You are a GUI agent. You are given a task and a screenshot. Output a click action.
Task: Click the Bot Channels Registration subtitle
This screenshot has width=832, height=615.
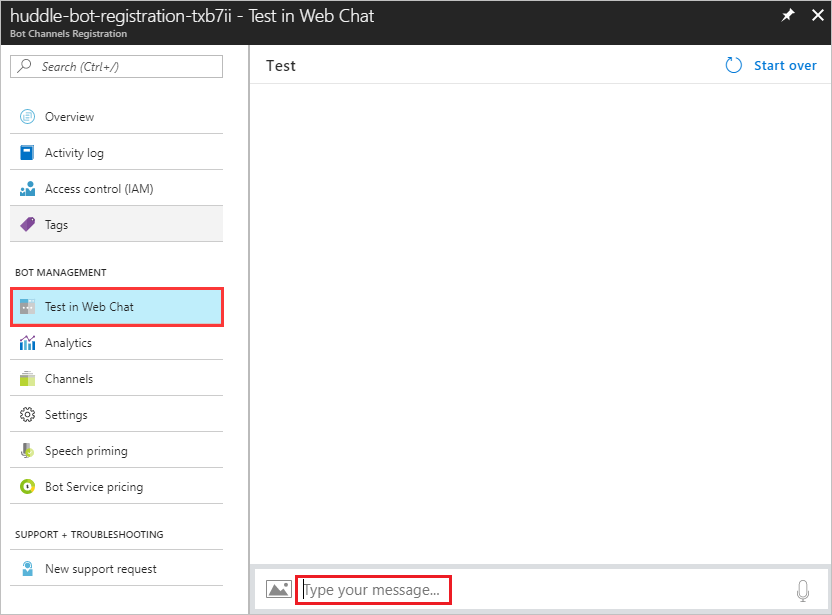(68, 33)
